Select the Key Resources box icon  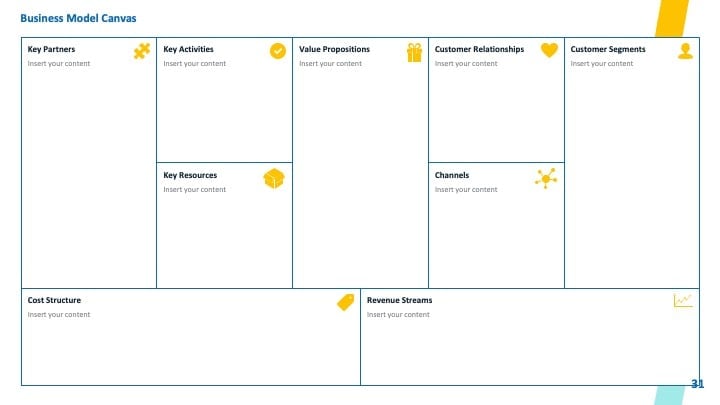[274, 179]
